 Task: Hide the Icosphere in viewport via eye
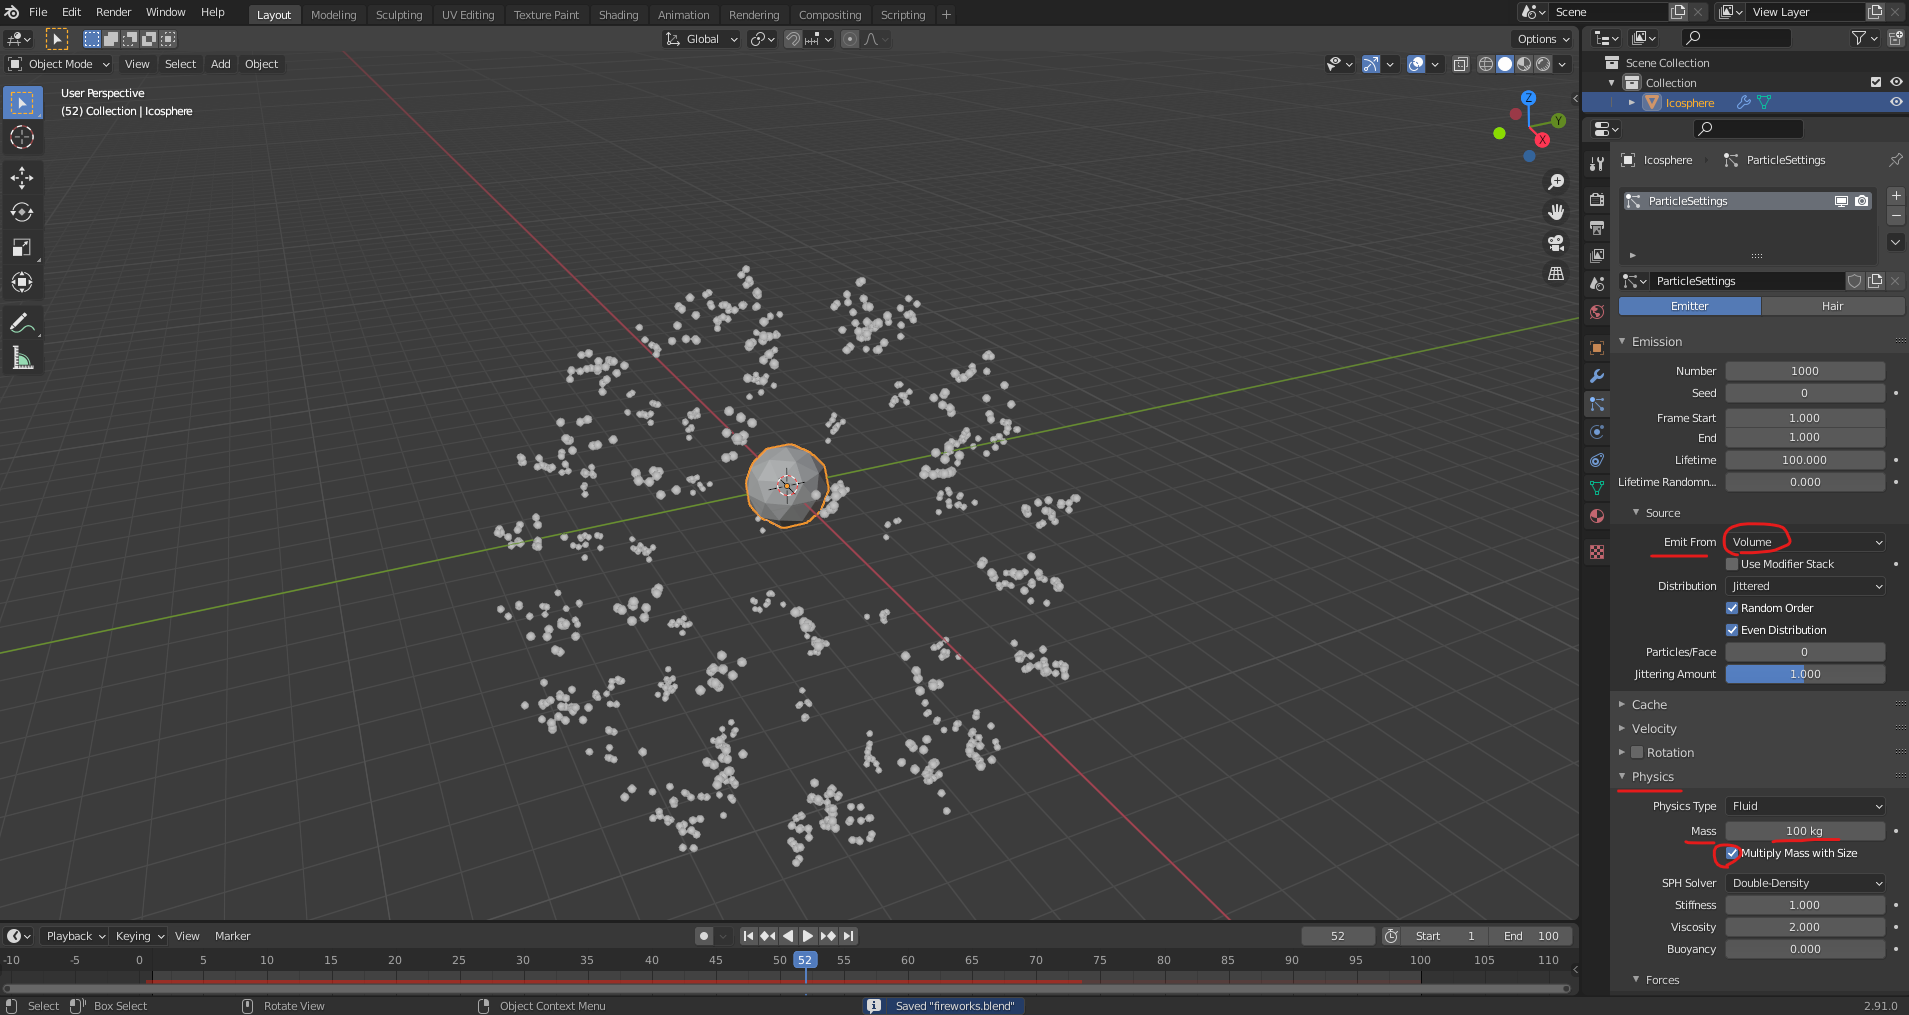tap(1895, 102)
